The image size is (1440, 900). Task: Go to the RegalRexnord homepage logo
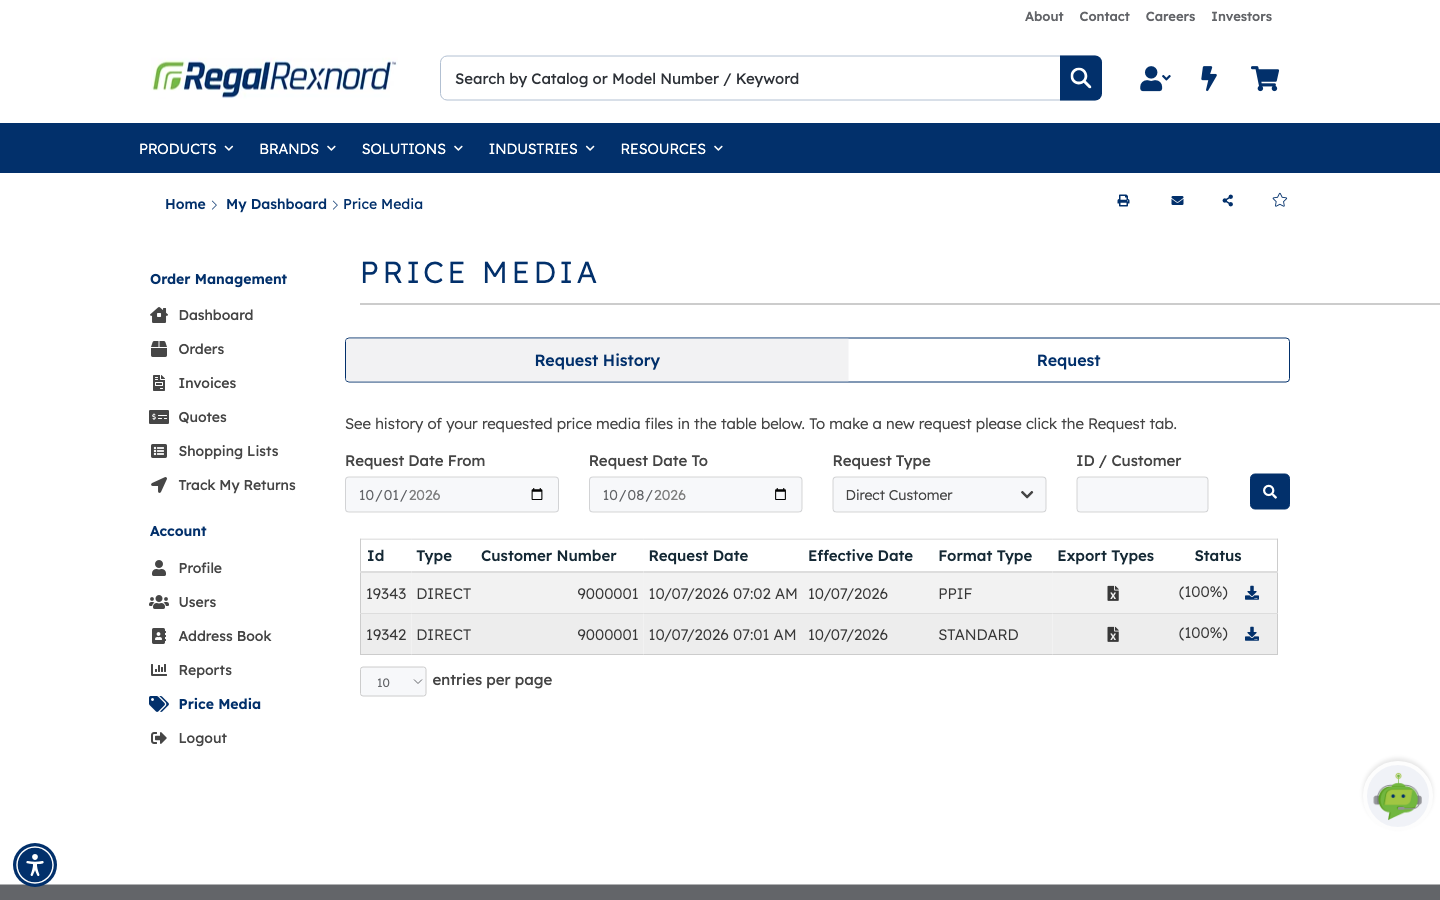274,78
